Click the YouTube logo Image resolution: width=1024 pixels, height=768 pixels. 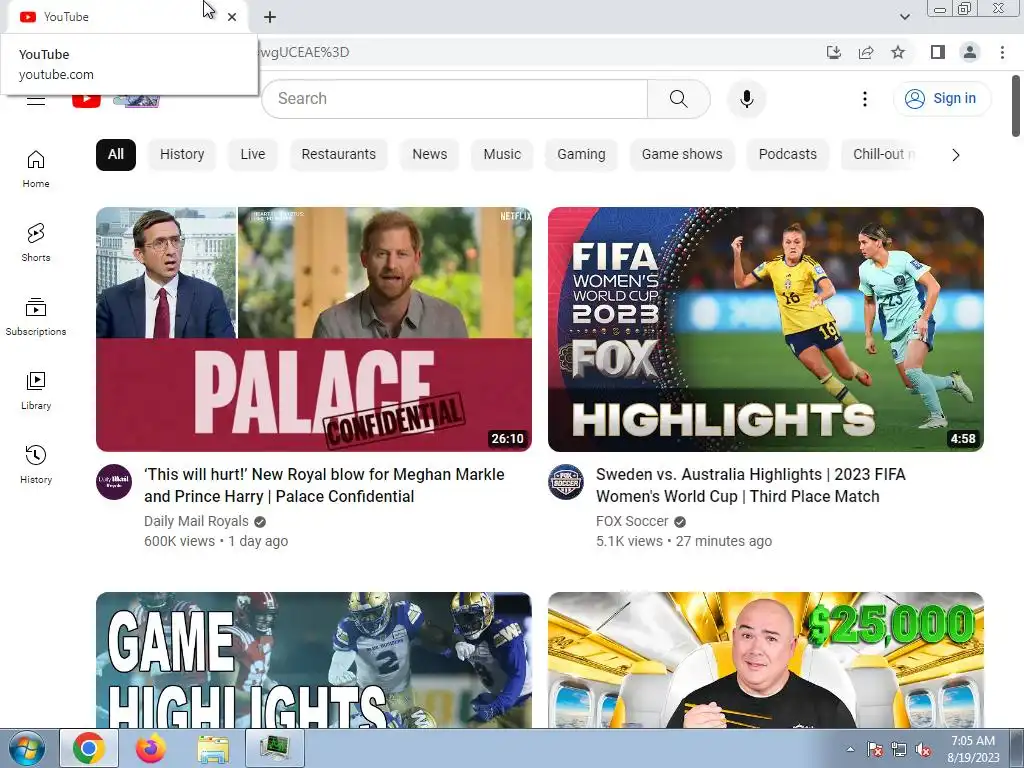(x=115, y=99)
